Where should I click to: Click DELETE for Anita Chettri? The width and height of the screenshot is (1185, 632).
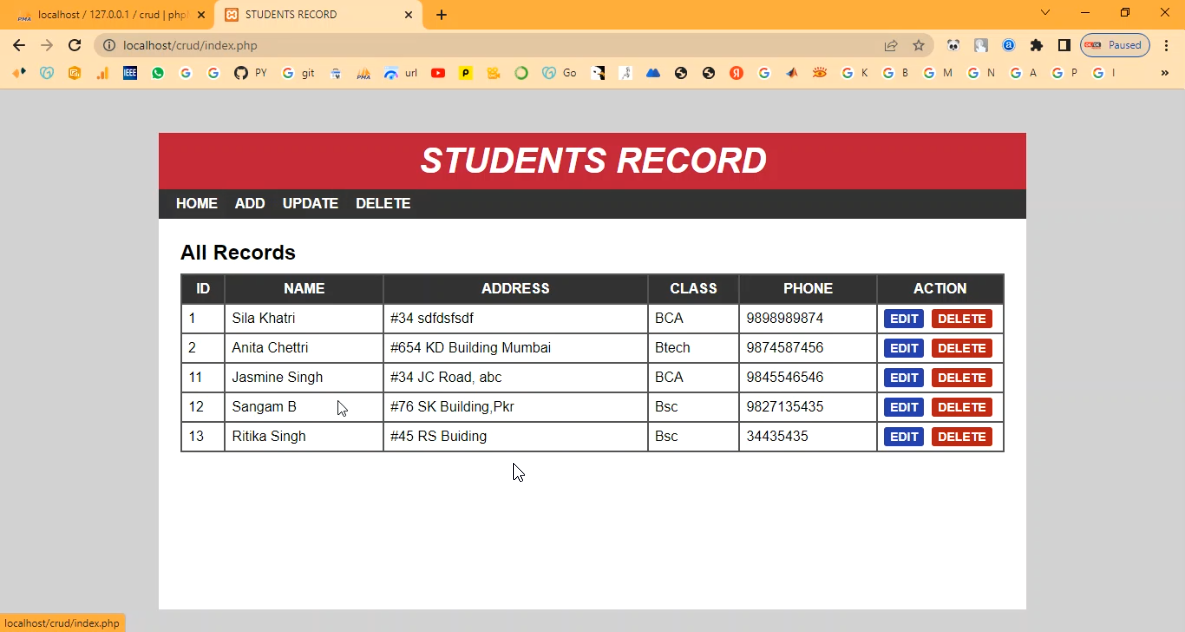point(961,348)
